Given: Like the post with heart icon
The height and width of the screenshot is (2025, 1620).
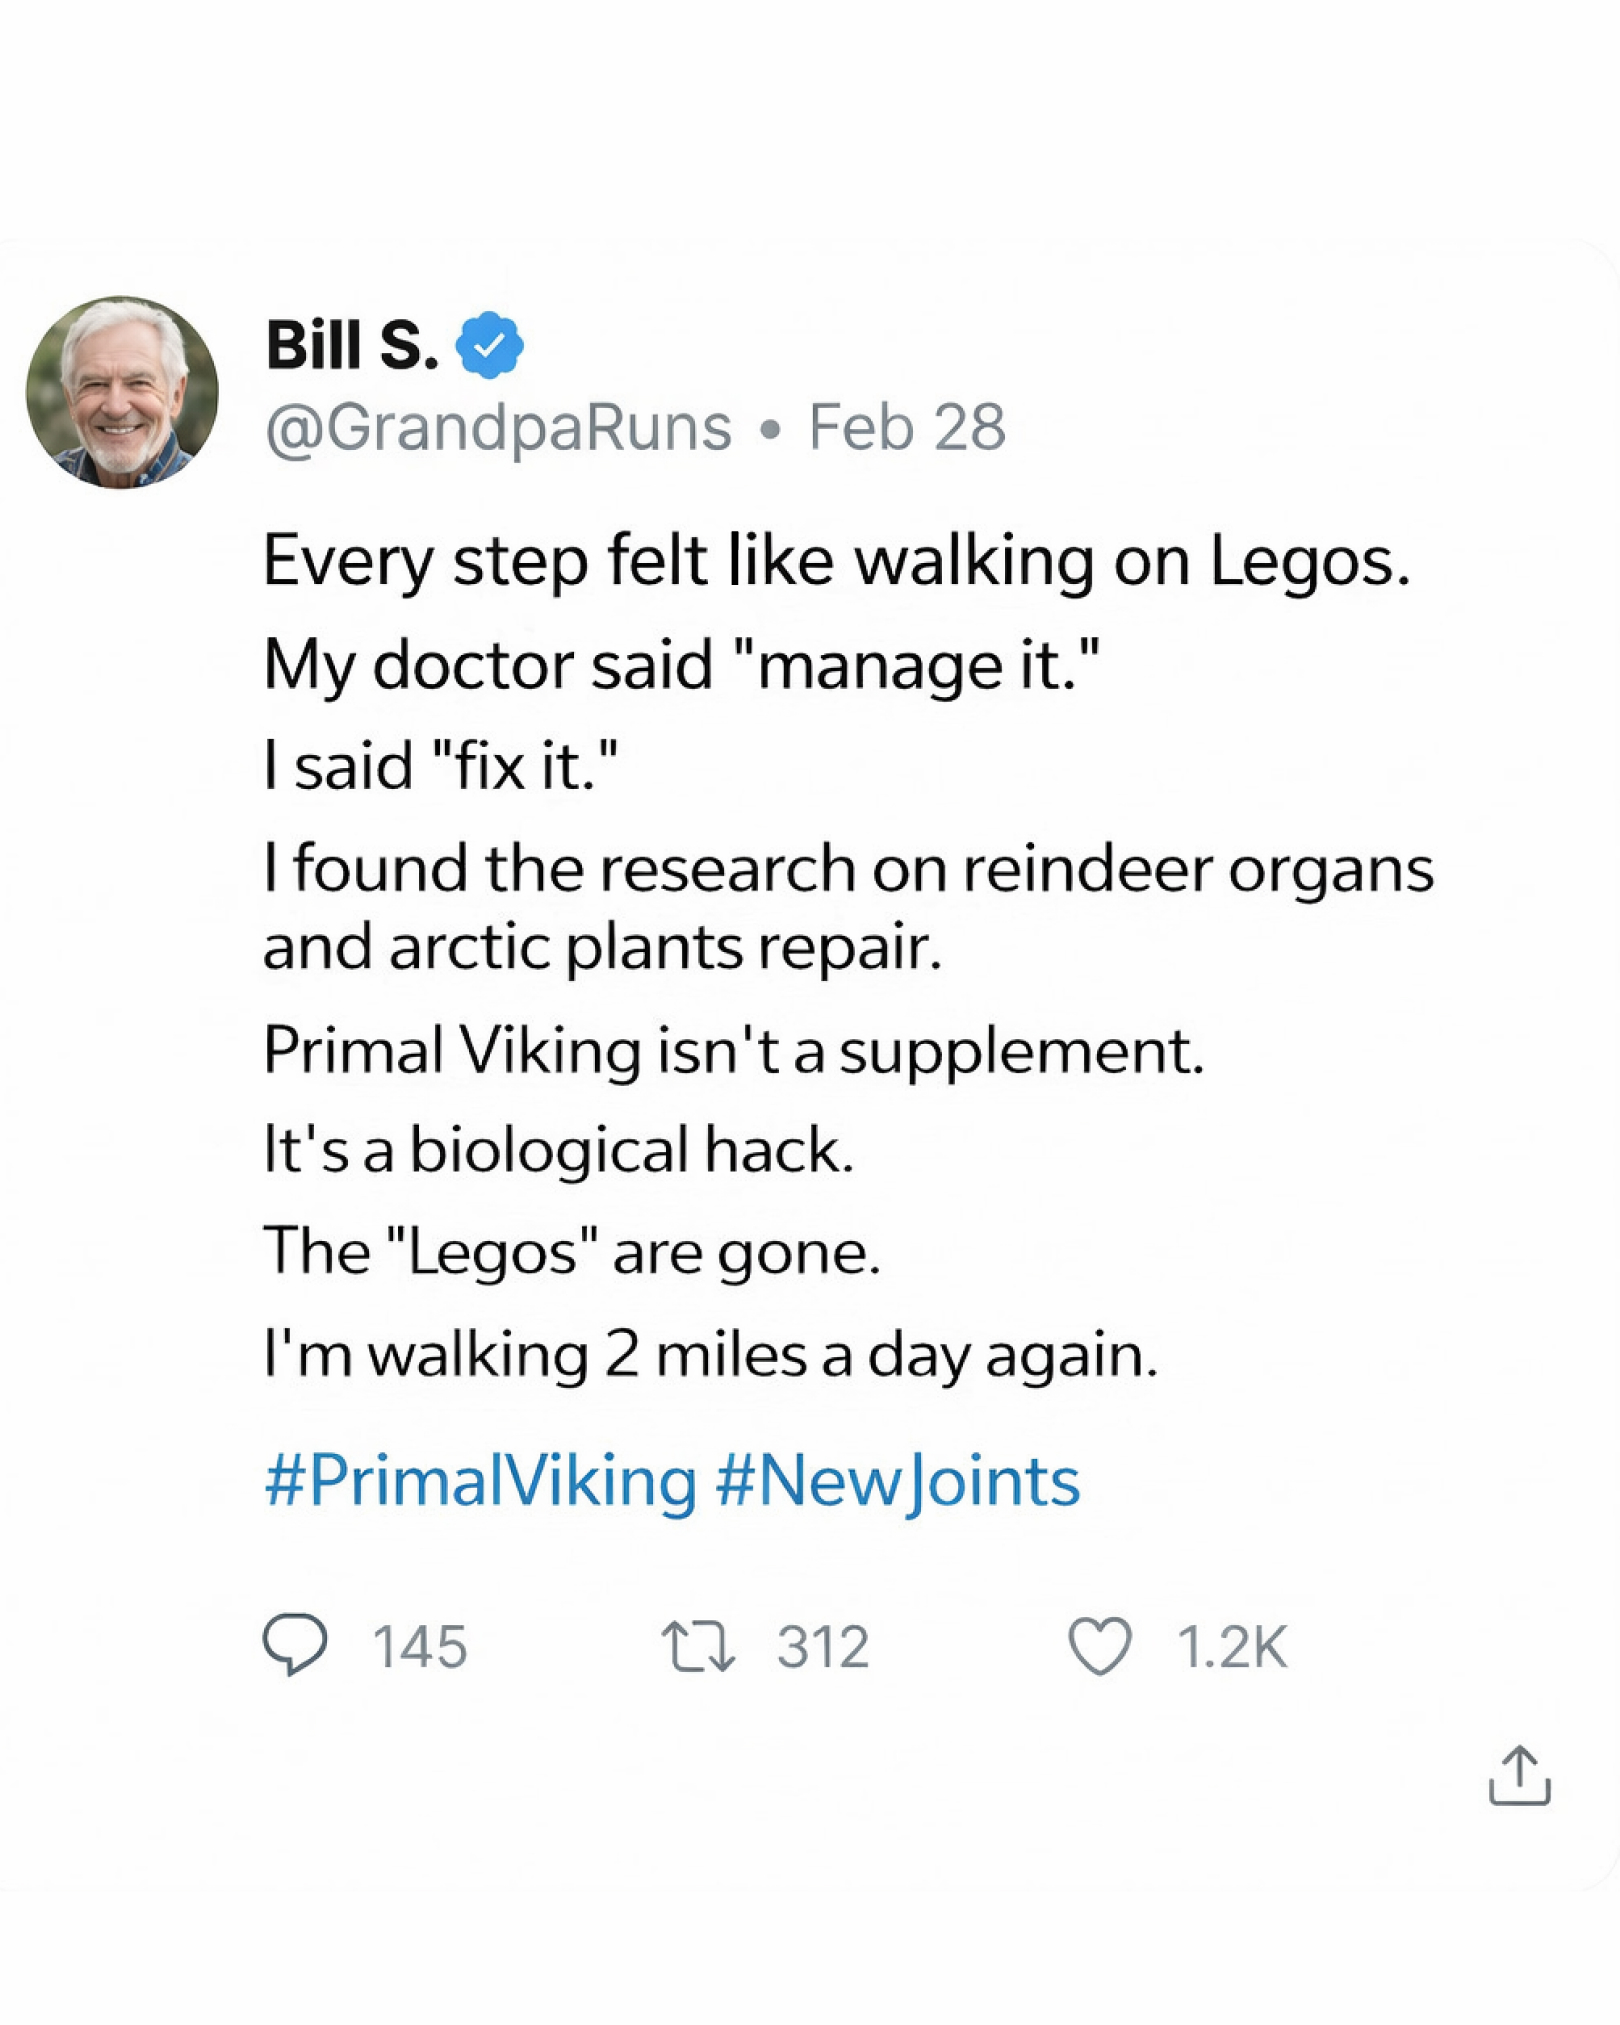Looking at the screenshot, I should 1100,1646.
